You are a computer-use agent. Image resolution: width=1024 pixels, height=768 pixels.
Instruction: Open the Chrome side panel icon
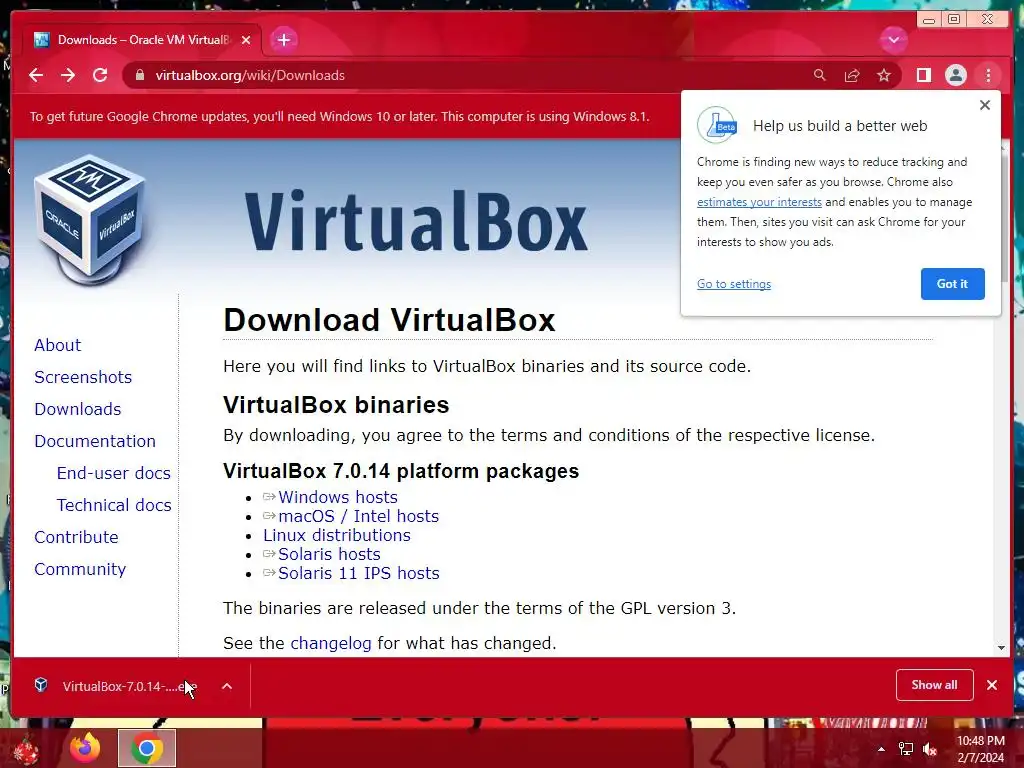(x=923, y=75)
